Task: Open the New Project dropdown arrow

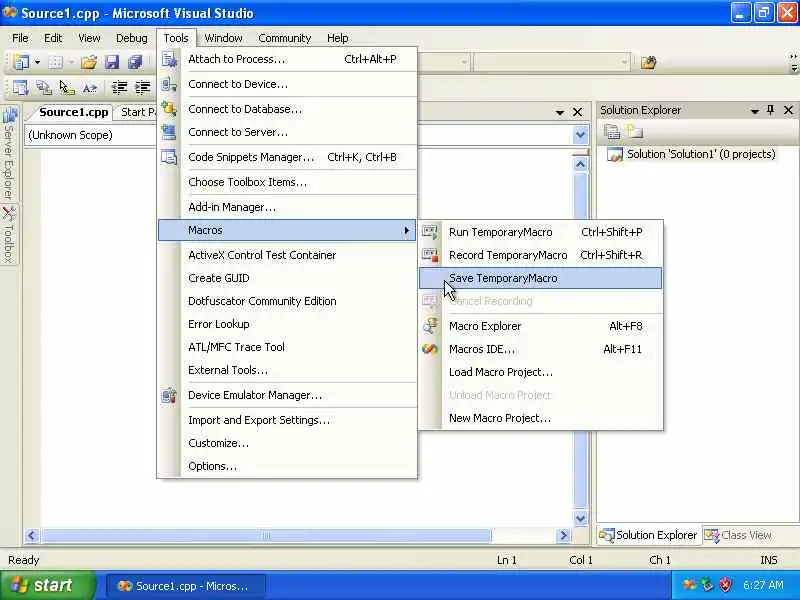Action: 37,62
